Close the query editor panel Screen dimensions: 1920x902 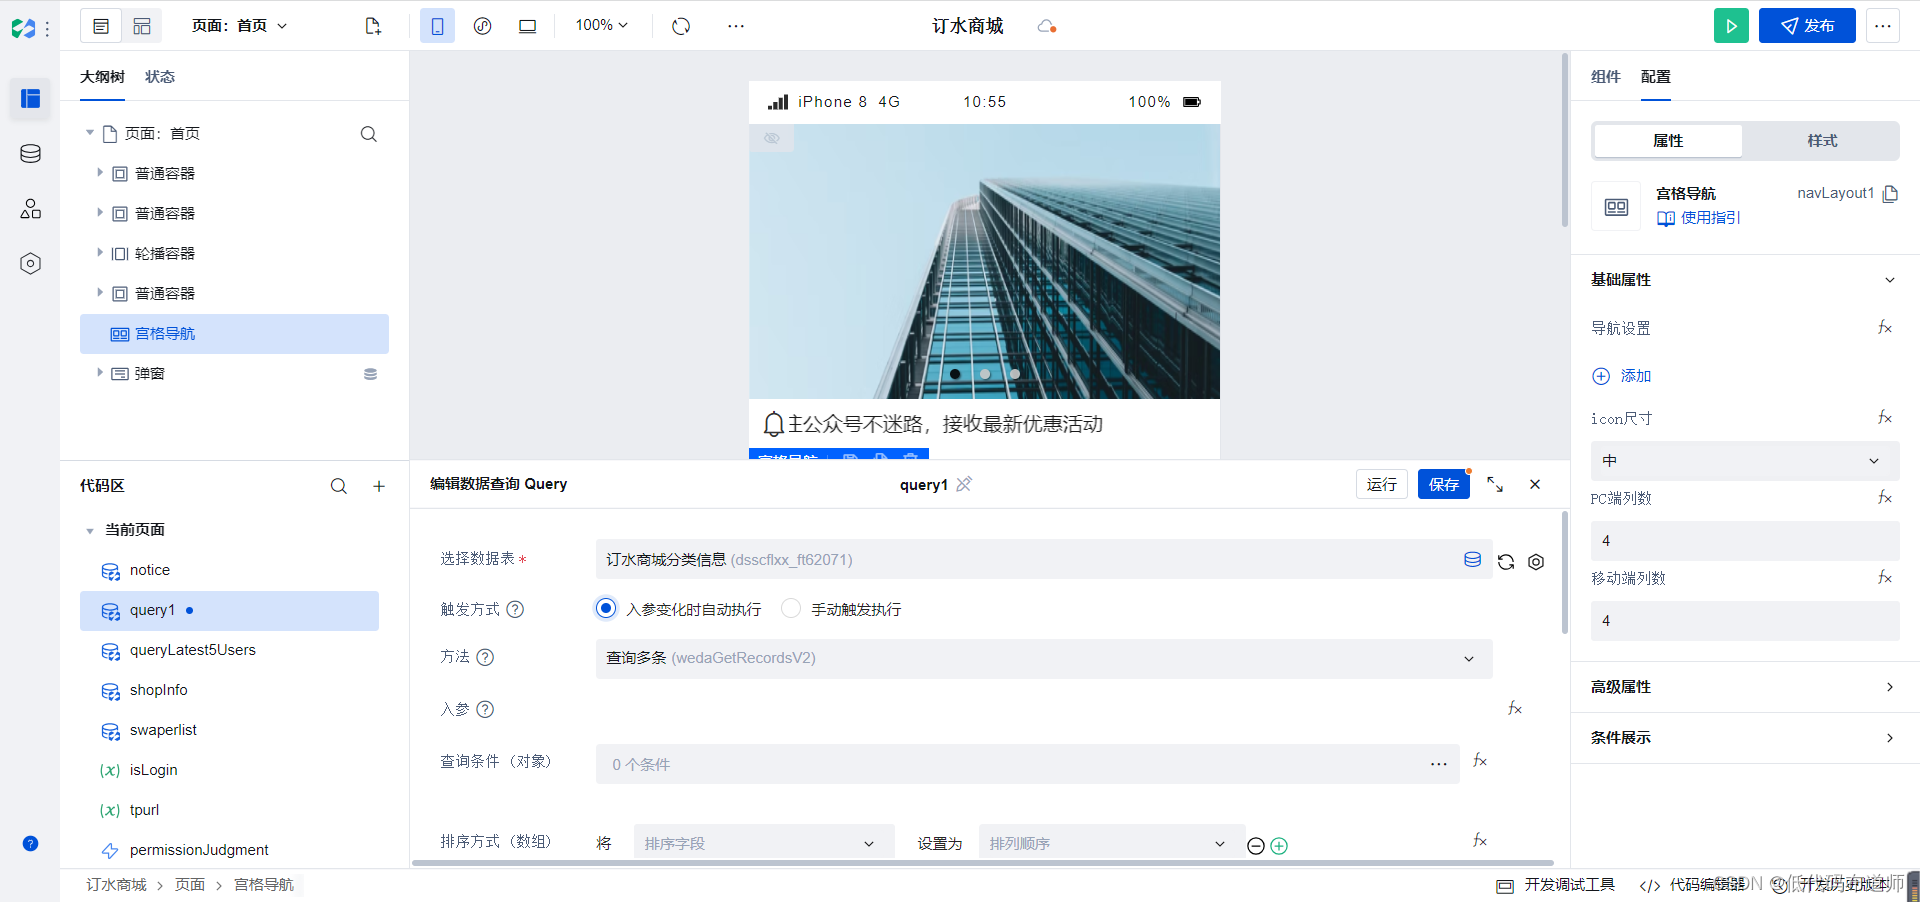1535,484
